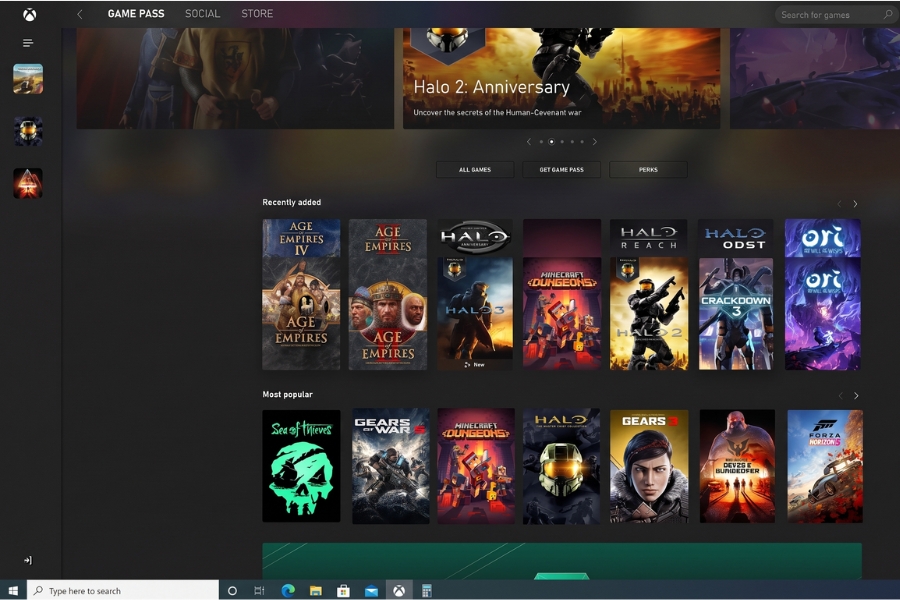Open Age of Empires II tile
Screen dimensions: 900x600
pos(388,294)
